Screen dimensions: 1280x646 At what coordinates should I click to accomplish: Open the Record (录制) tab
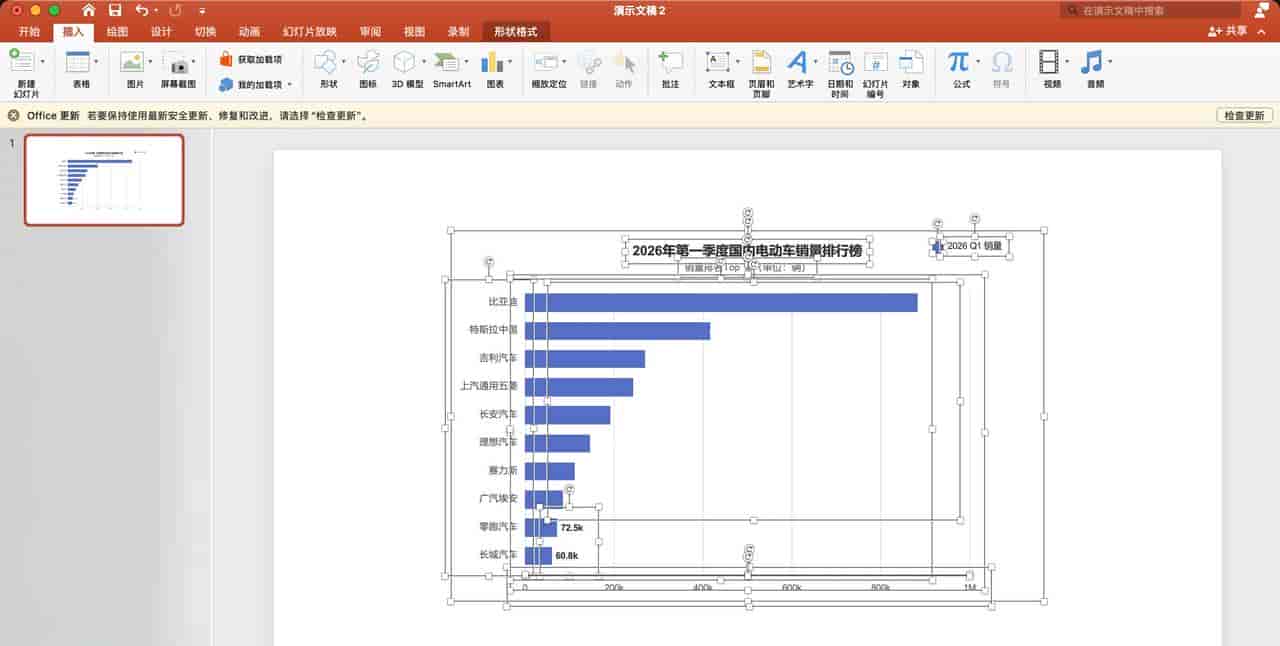[x=458, y=32]
